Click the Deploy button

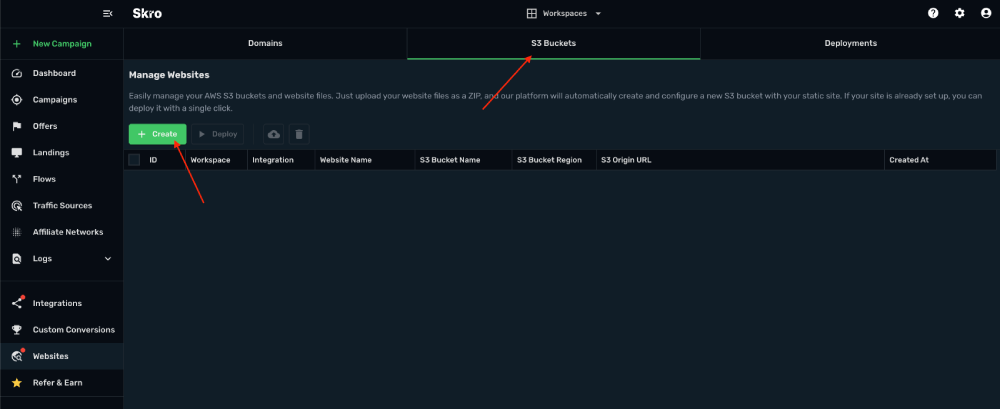pos(217,135)
